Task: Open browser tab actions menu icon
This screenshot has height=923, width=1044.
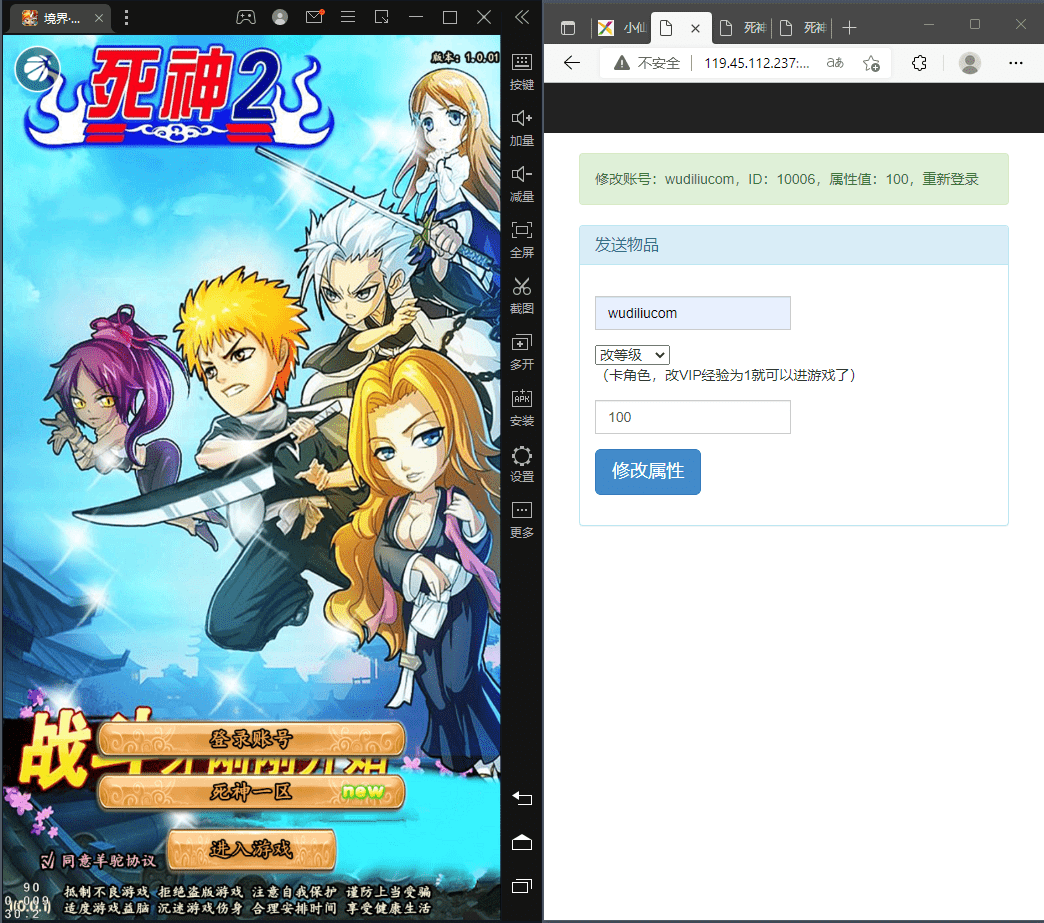Action: coord(568,28)
